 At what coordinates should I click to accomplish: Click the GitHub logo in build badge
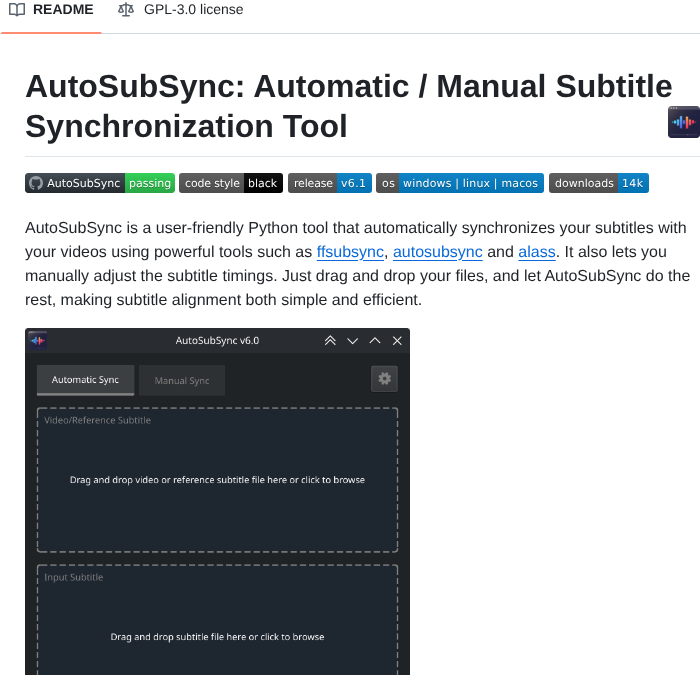click(36, 183)
